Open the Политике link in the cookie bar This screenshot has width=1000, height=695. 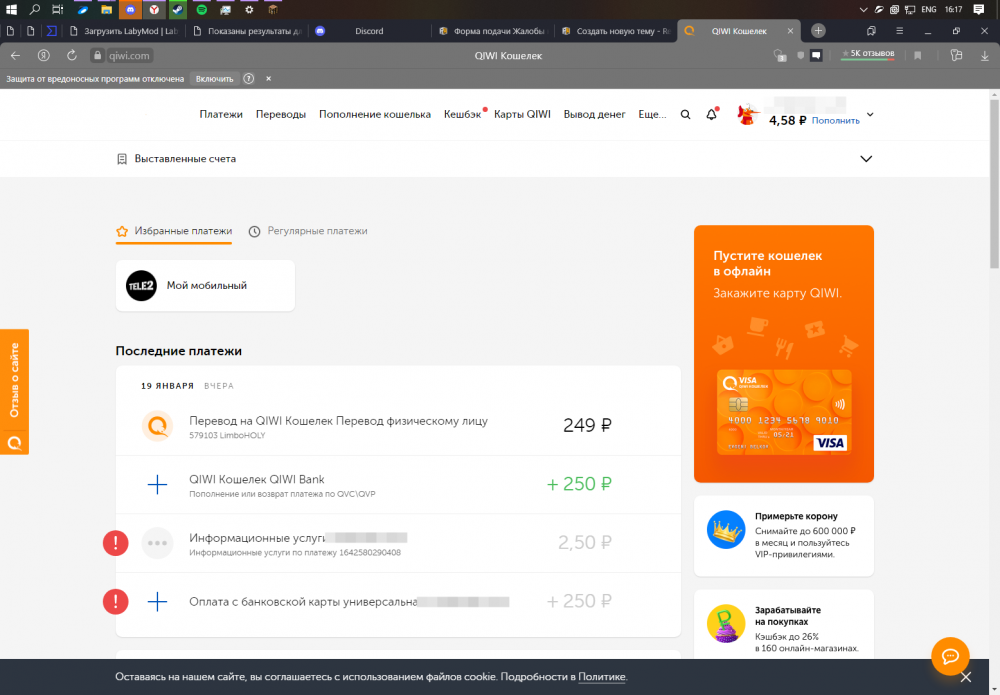(x=601, y=677)
